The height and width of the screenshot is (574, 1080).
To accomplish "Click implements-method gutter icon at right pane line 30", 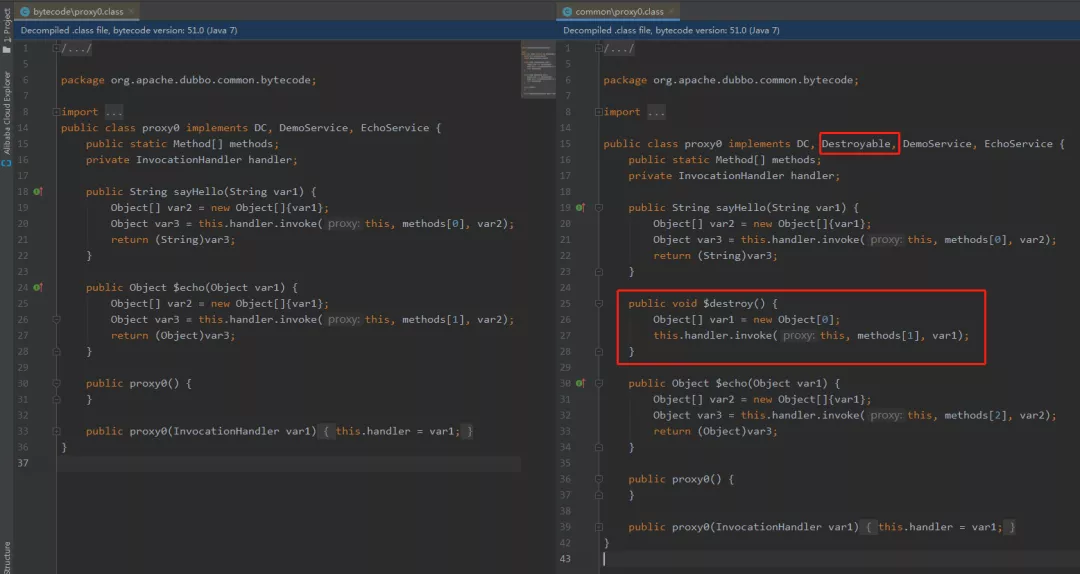I will coord(580,383).
